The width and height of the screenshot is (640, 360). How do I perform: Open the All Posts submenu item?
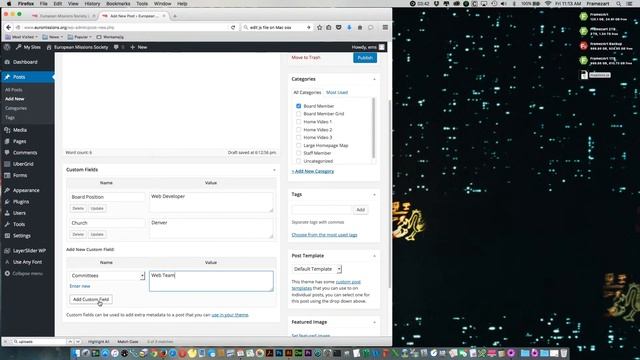13,90
